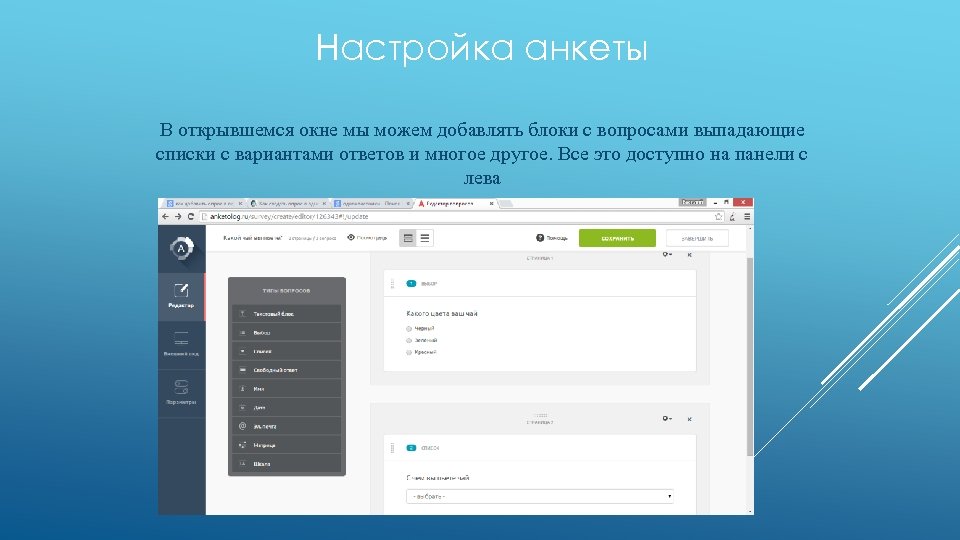Click the question 2 number badge

coord(411,448)
